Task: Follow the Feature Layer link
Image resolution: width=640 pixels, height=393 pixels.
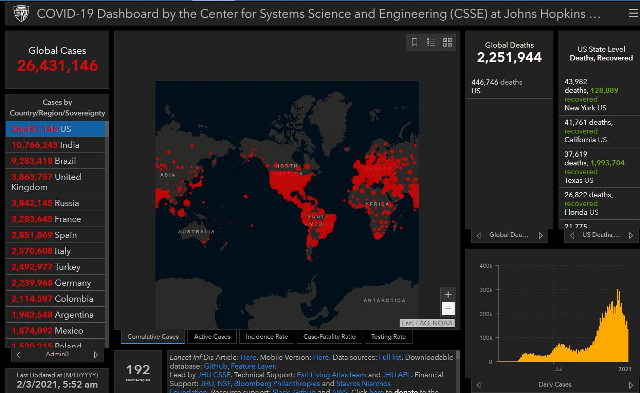Action: tap(252, 366)
